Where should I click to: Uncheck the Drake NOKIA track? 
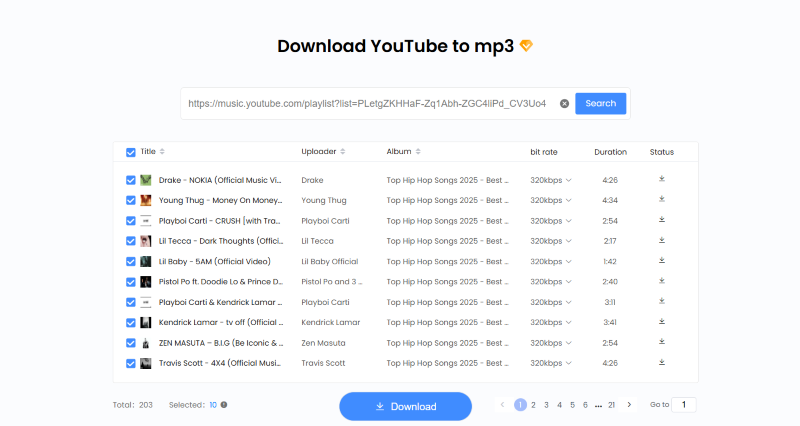click(131, 180)
